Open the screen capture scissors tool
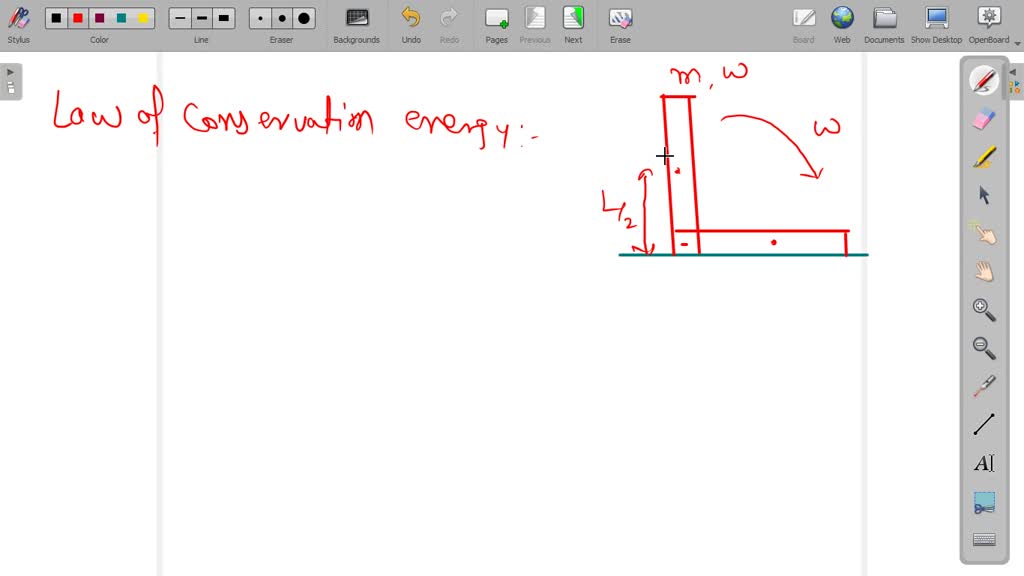1024x576 pixels. (982, 505)
